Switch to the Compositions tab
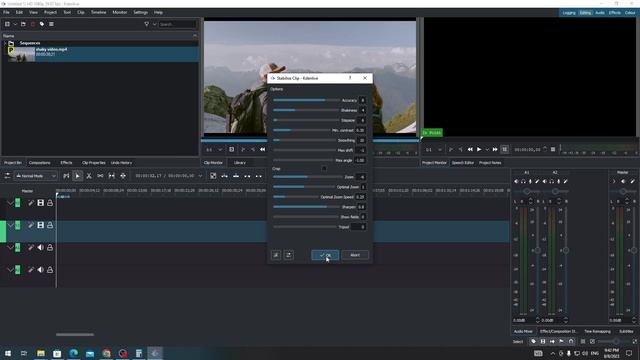Viewport: 640px width, 360px height. pos(40,162)
